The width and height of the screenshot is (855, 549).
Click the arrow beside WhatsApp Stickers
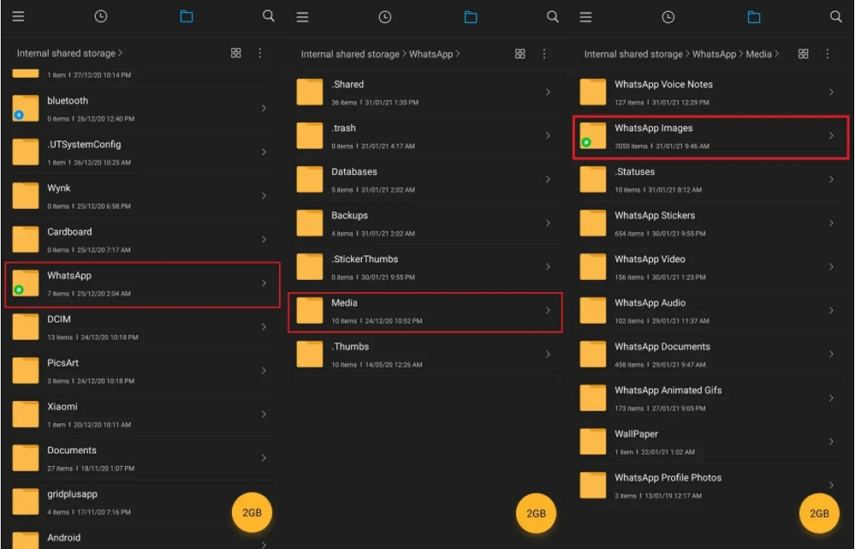click(830, 223)
